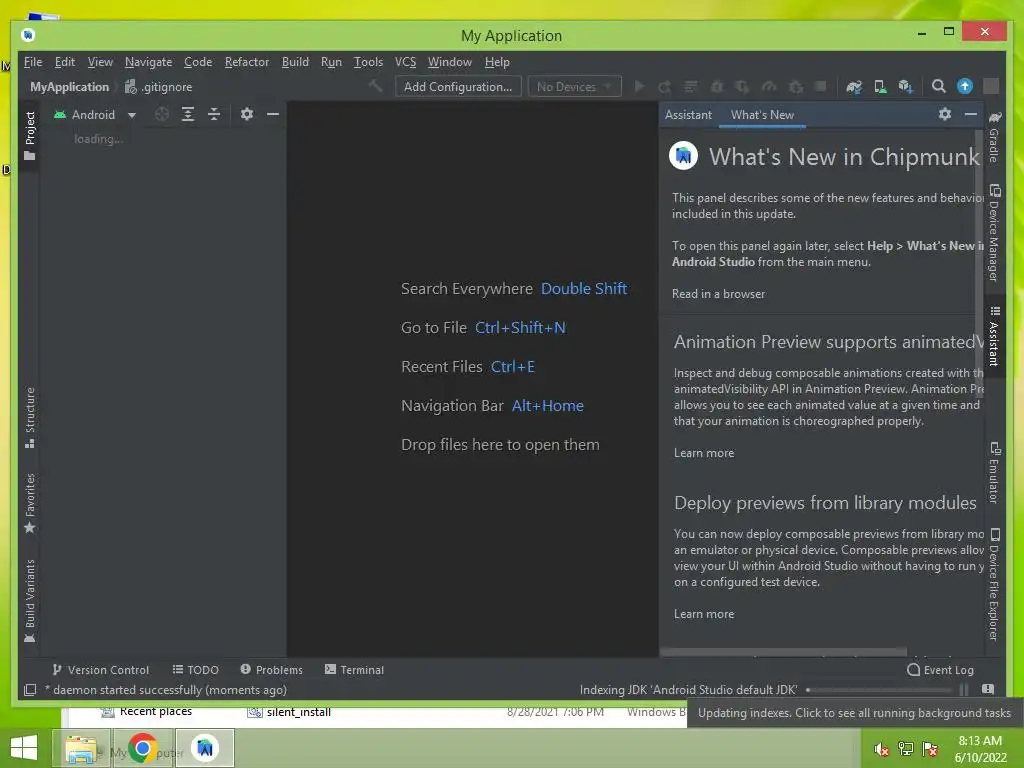This screenshot has height=768, width=1024.
Task: Open SDK Manager toolbar icon
Action: tap(905, 86)
